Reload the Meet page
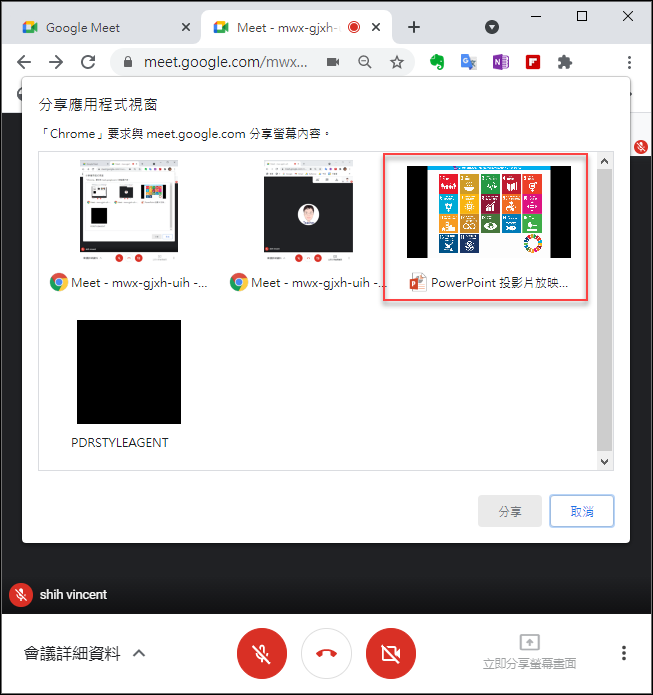This screenshot has width=653, height=695. [88, 62]
